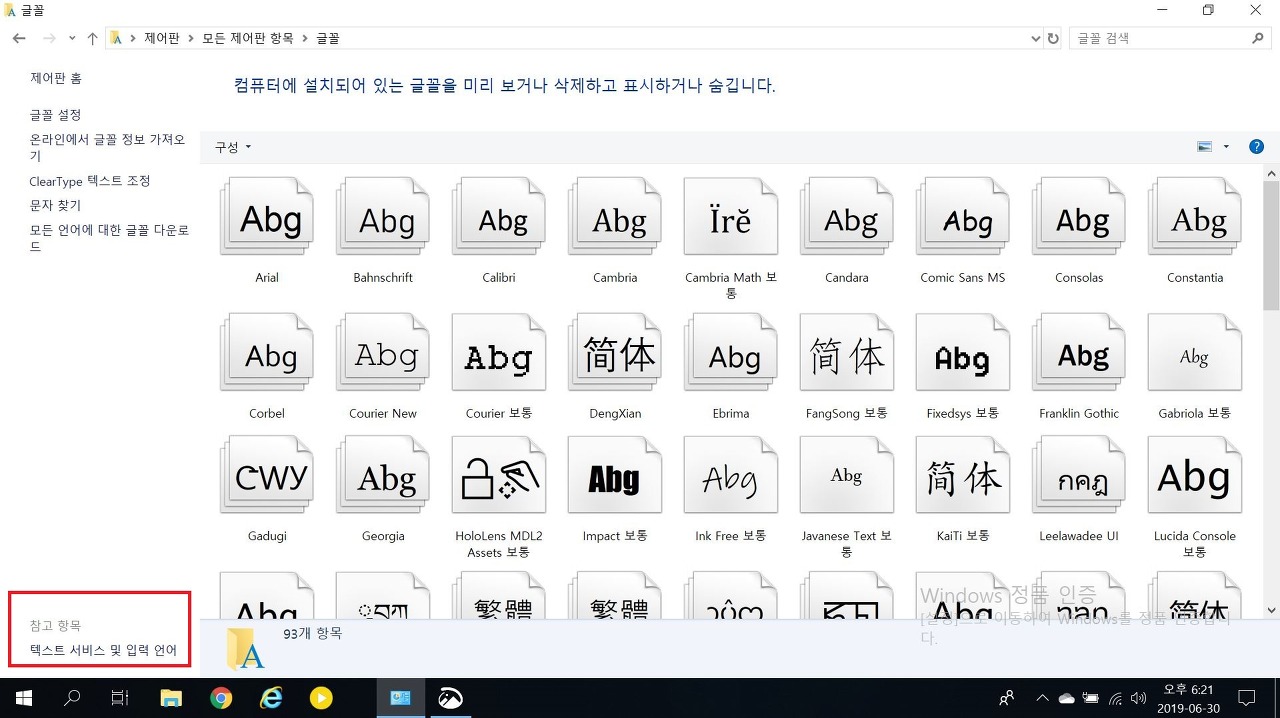
Task: Open the FangSong 보통 font
Action: pos(847,354)
